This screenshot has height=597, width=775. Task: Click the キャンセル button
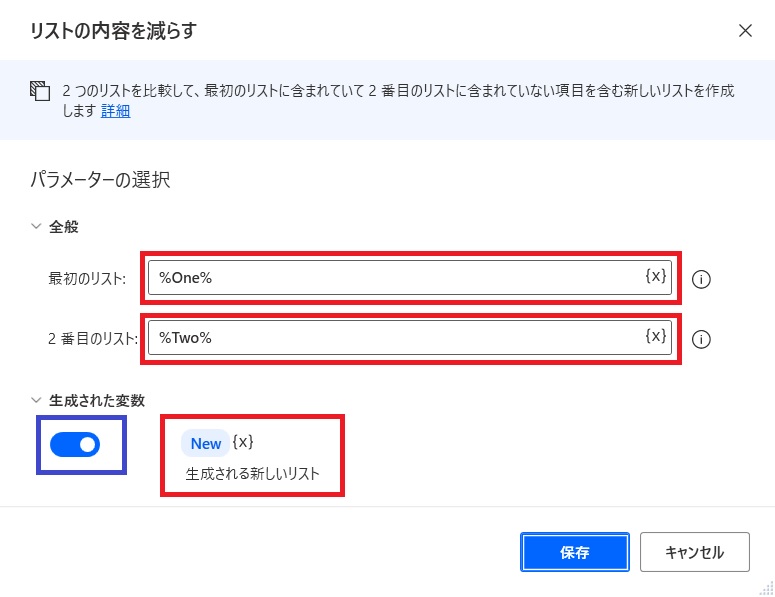pos(695,552)
